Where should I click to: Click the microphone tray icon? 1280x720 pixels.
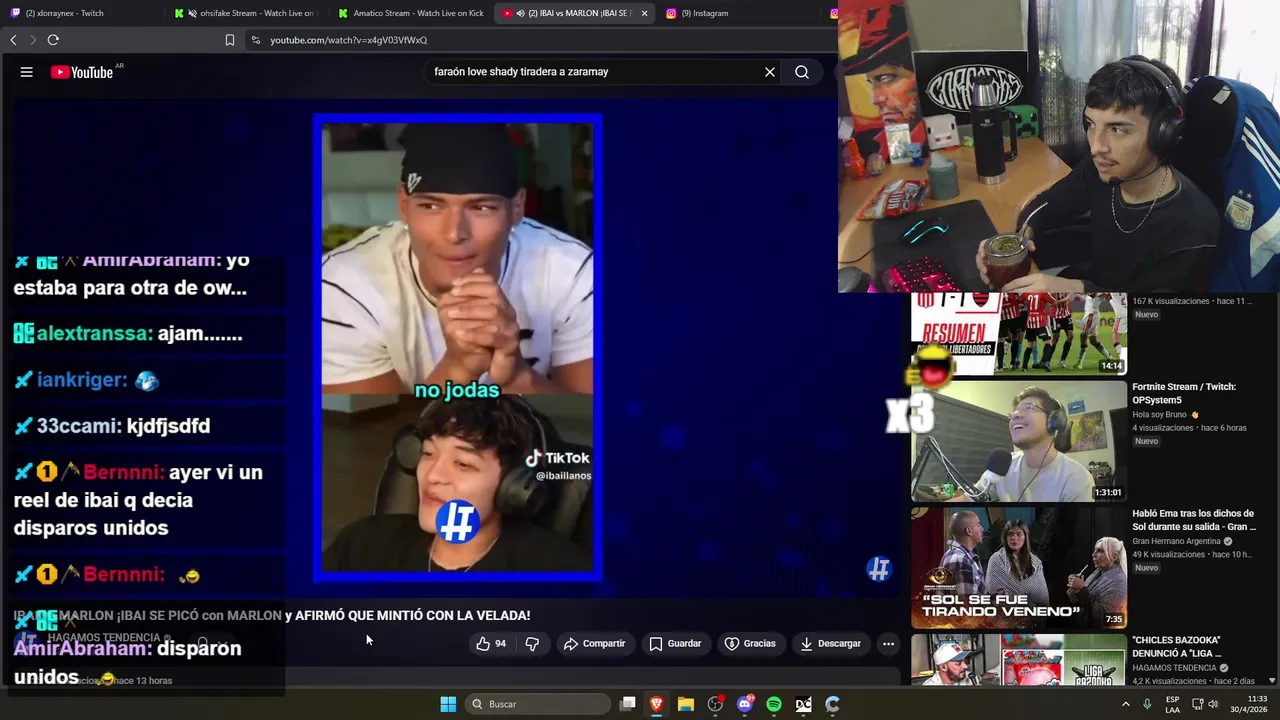point(1147,704)
